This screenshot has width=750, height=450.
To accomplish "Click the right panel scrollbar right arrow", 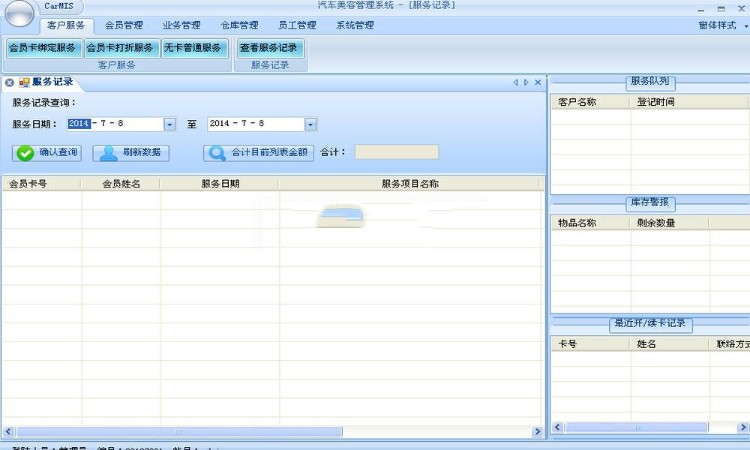I will point(743,427).
